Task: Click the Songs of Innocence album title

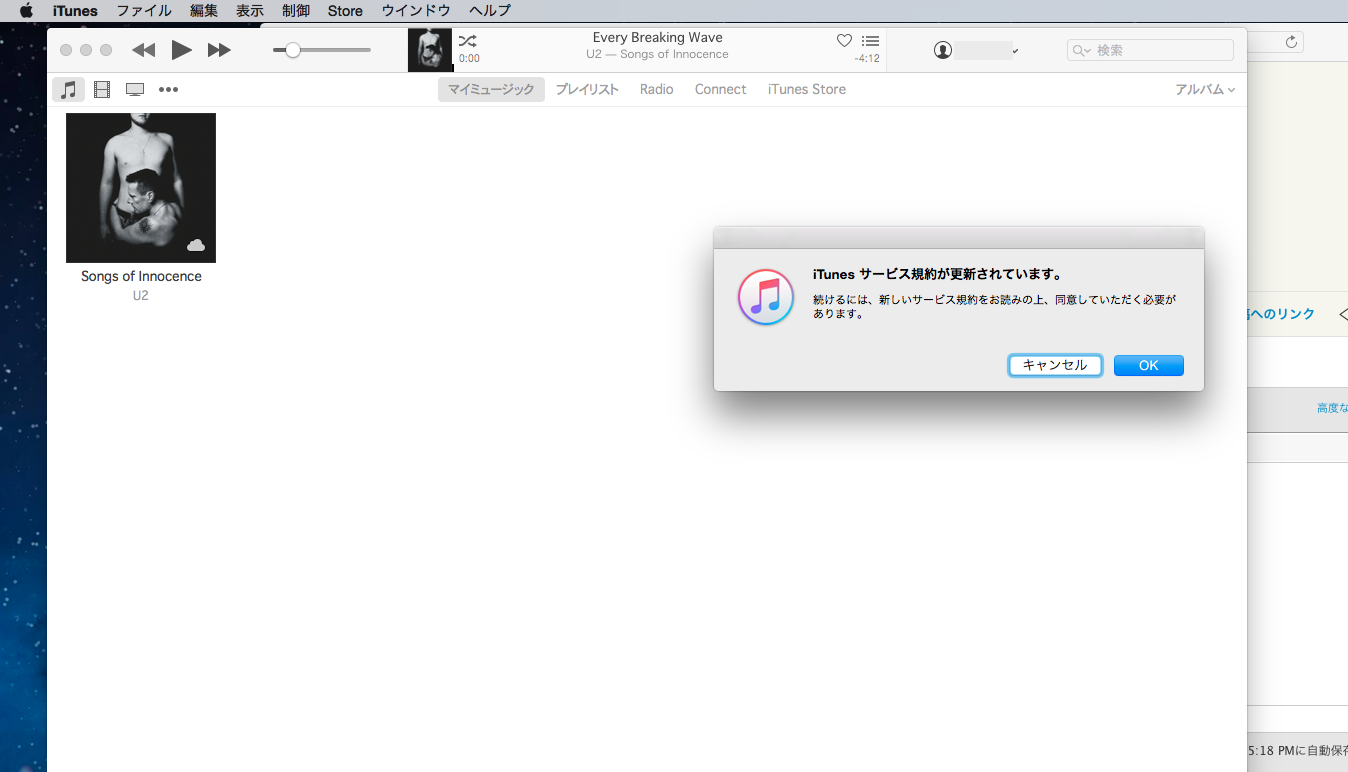Action: point(141,276)
